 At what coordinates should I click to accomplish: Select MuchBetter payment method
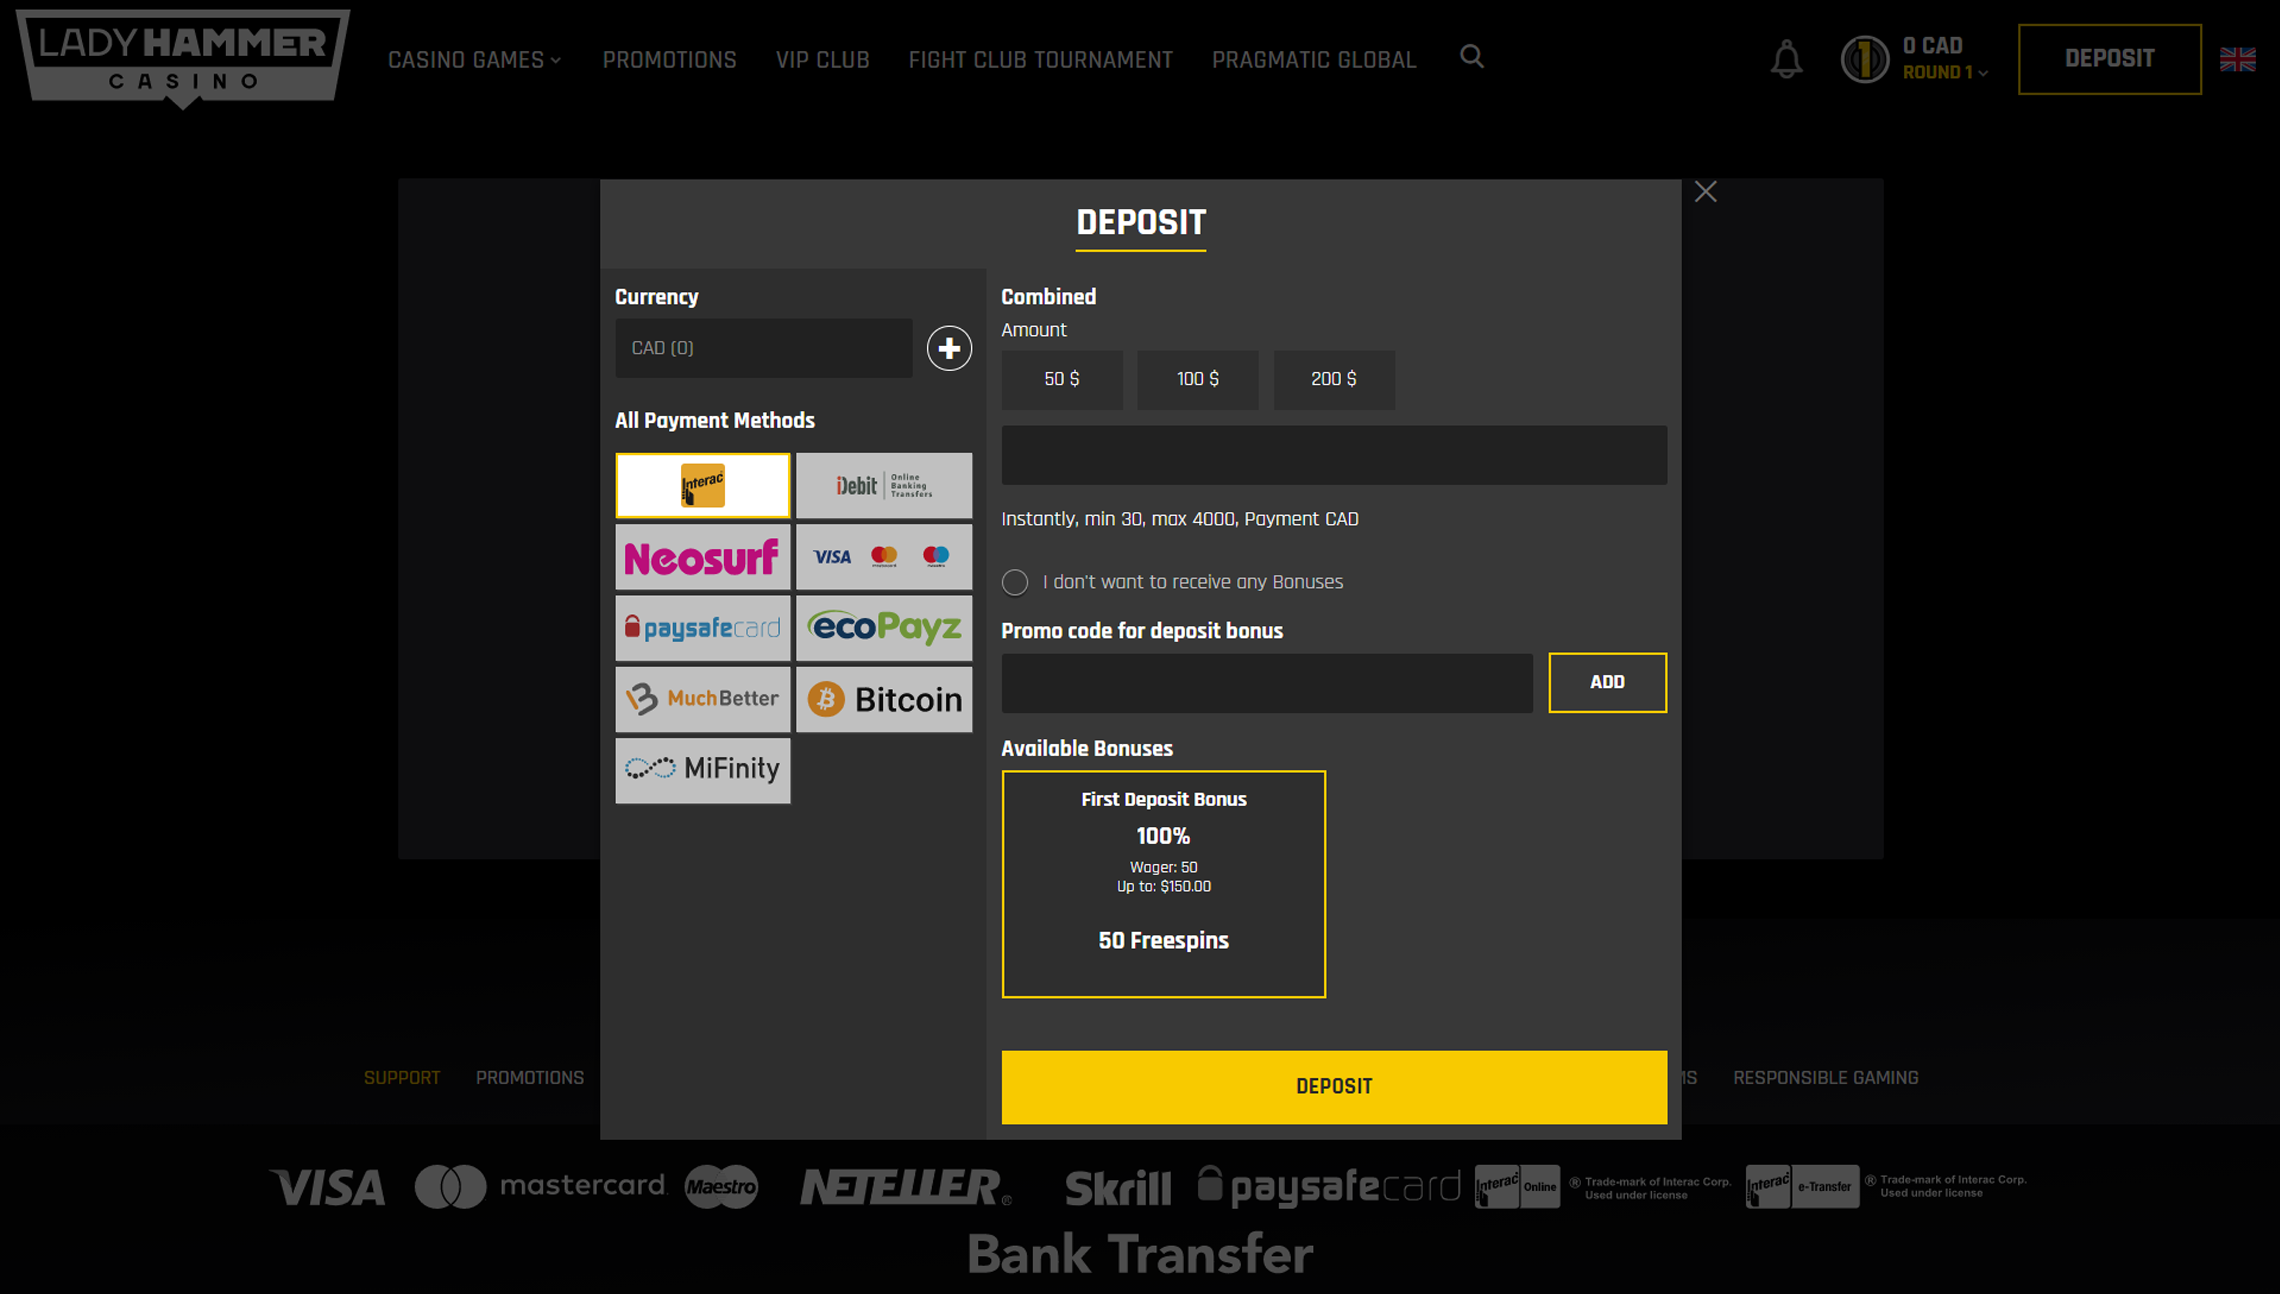(x=702, y=699)
